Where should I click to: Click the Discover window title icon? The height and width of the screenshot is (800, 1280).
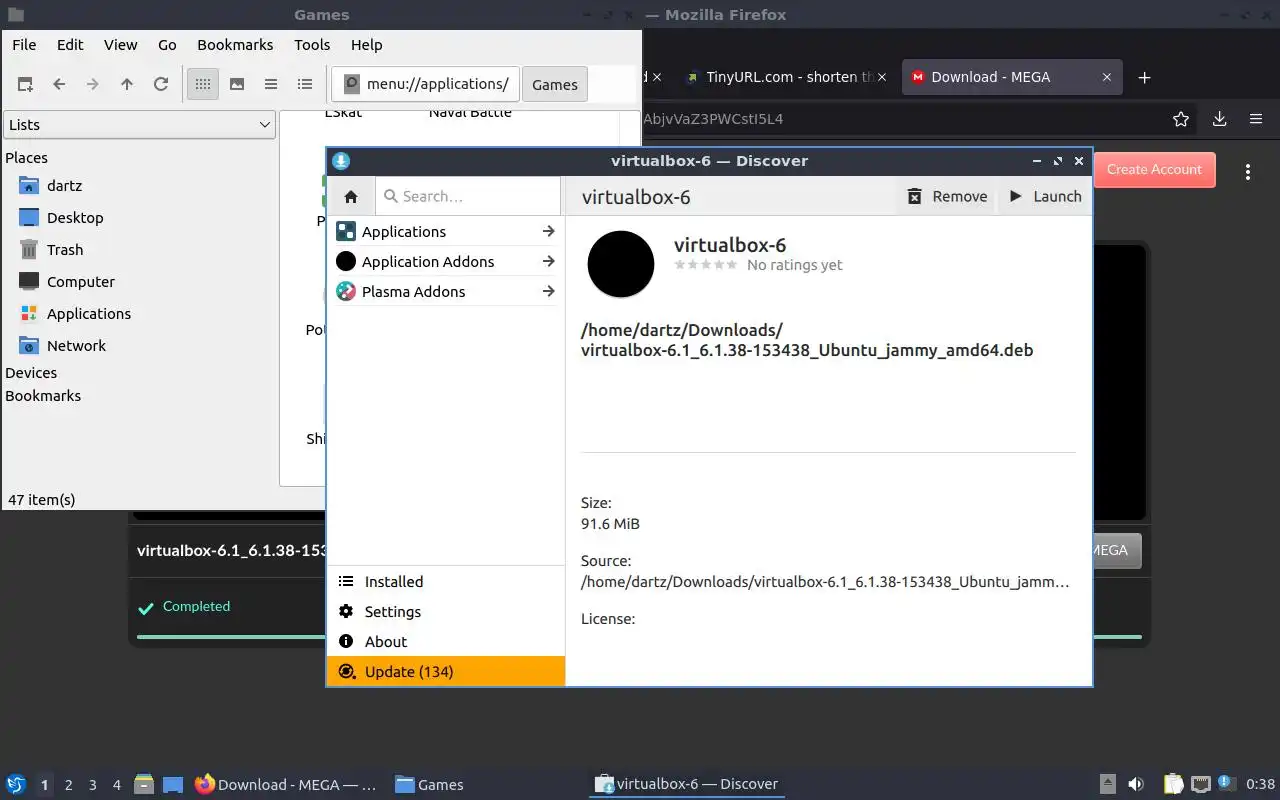point(341,160)
